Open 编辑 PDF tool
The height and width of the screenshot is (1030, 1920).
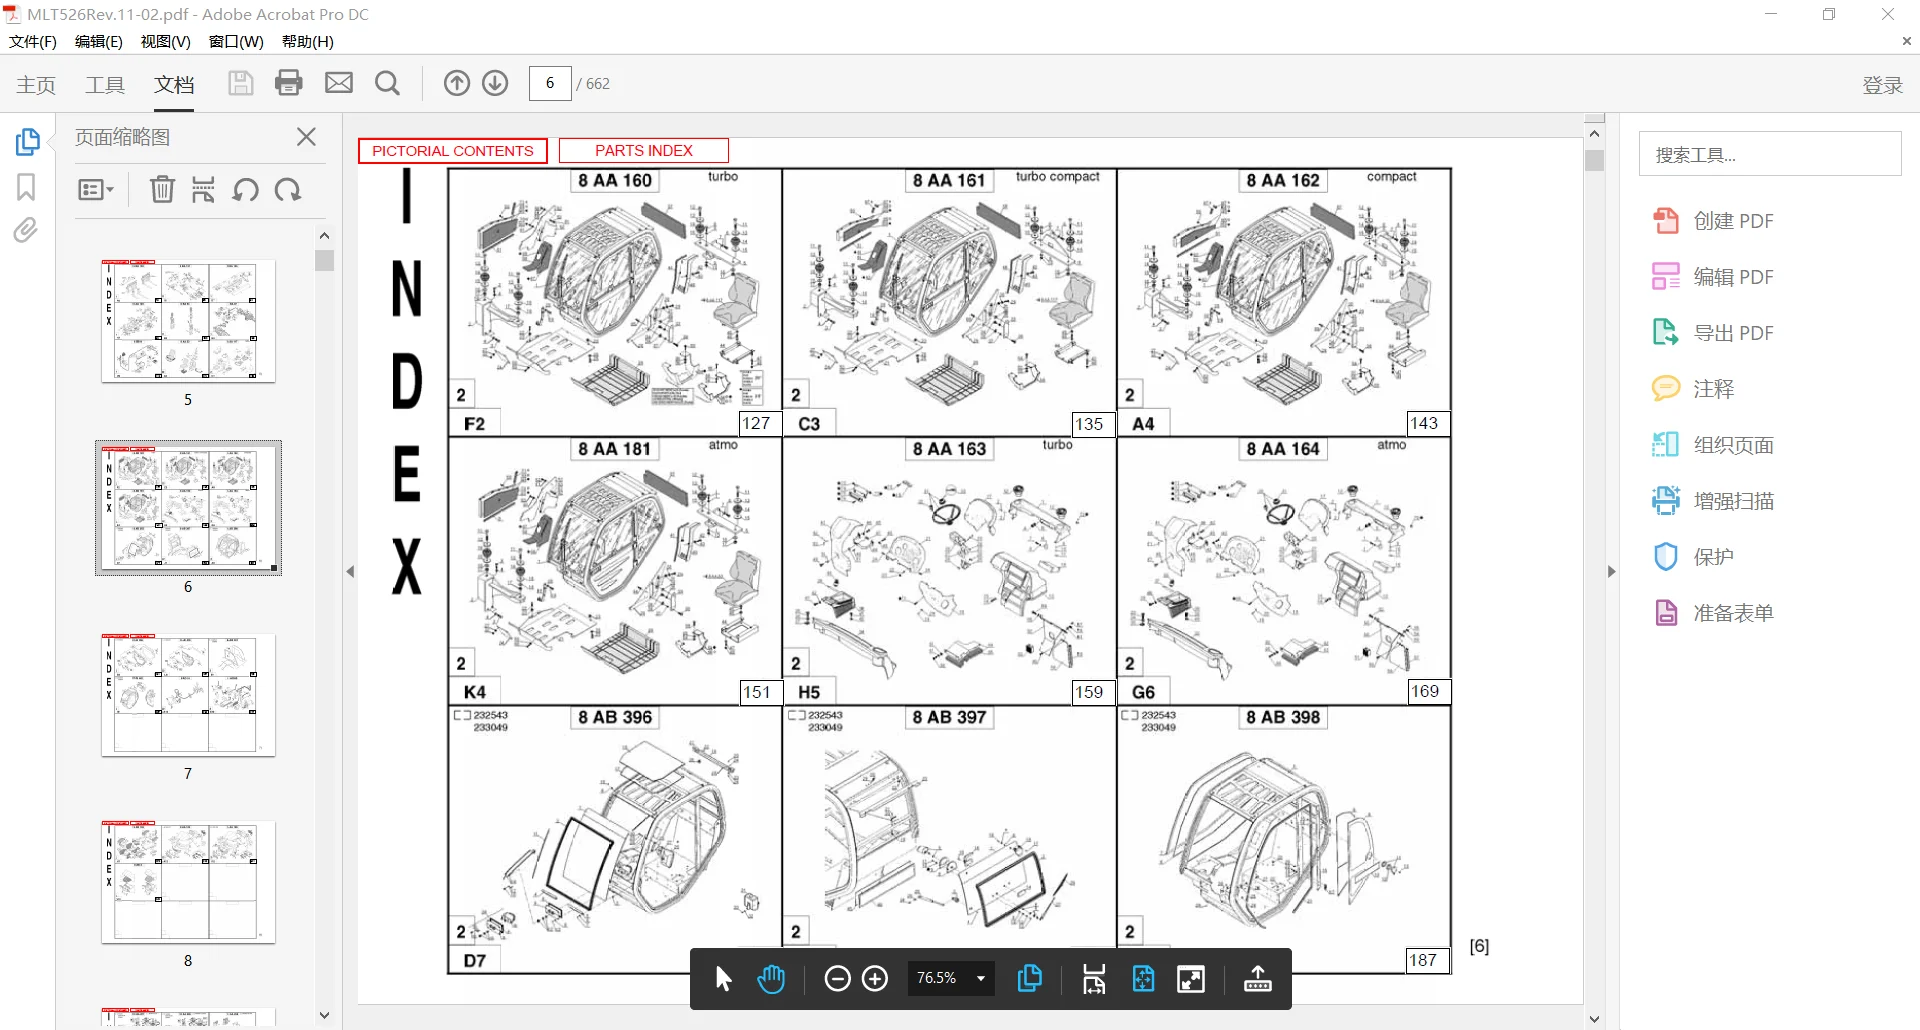[x=1713, y=277]
